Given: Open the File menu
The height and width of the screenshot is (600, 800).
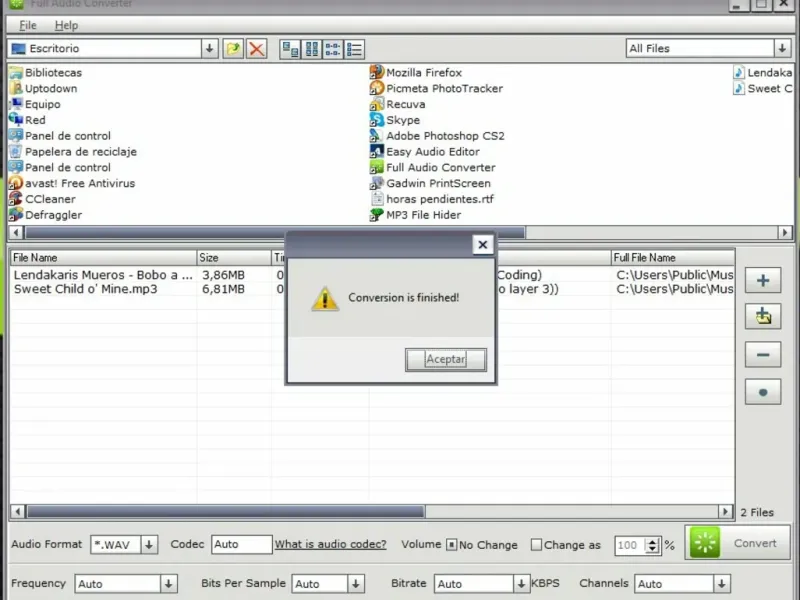Looking at the screenshot, I should click(x=28, y=25).
